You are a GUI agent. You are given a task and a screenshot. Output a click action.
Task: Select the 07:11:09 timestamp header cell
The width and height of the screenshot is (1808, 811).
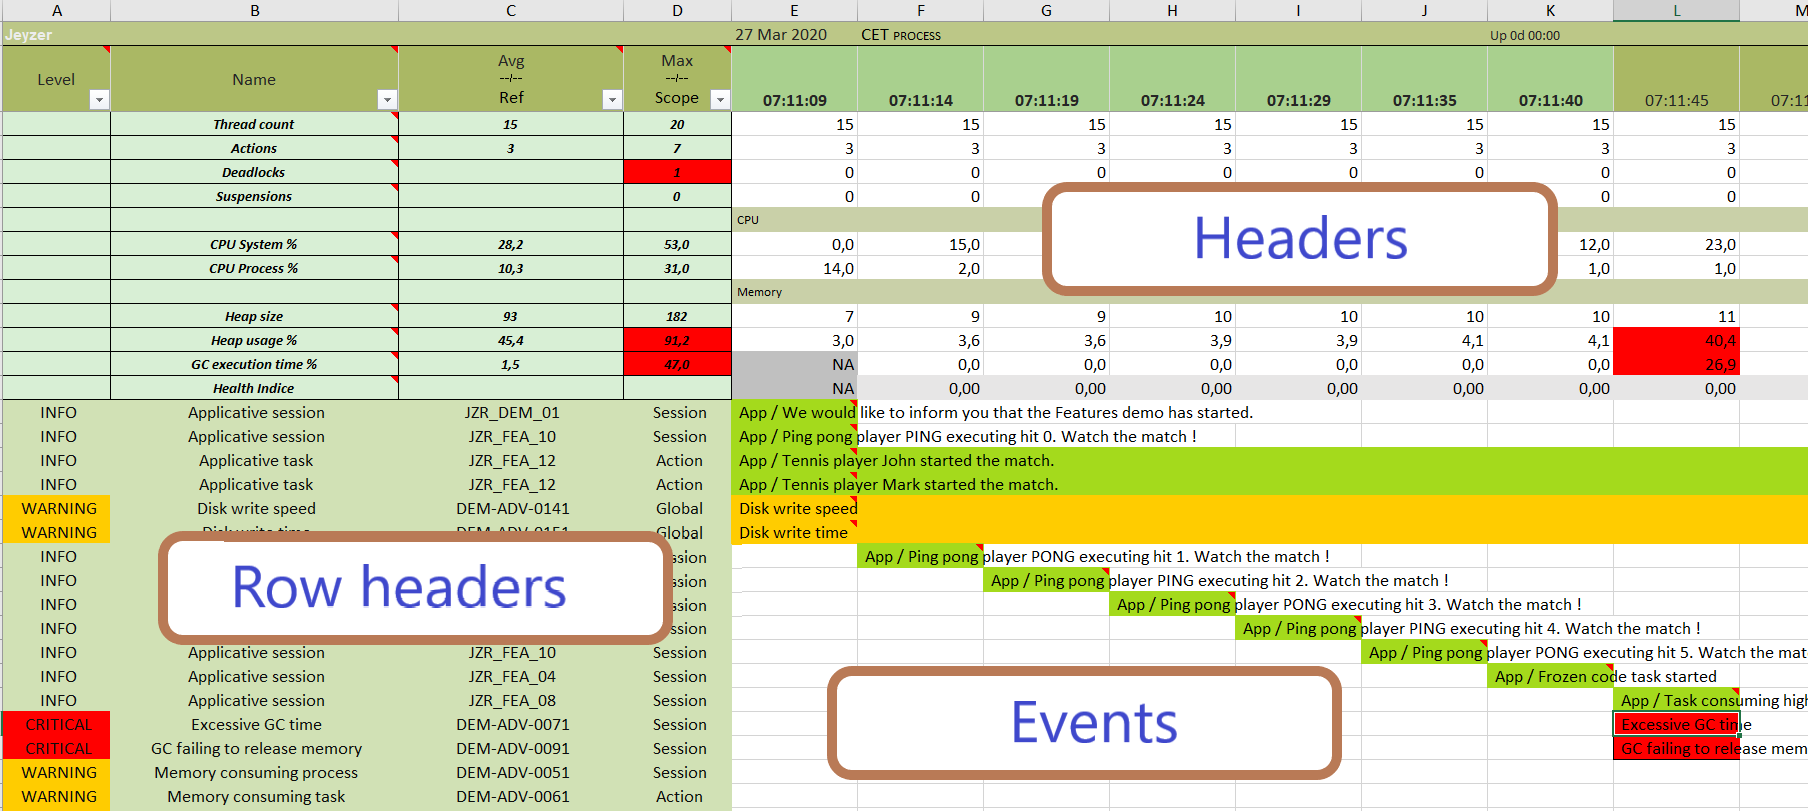(794, 100)
